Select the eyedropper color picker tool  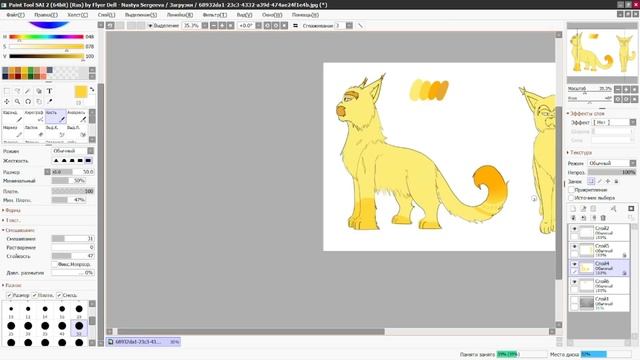[x=49, y=101]
